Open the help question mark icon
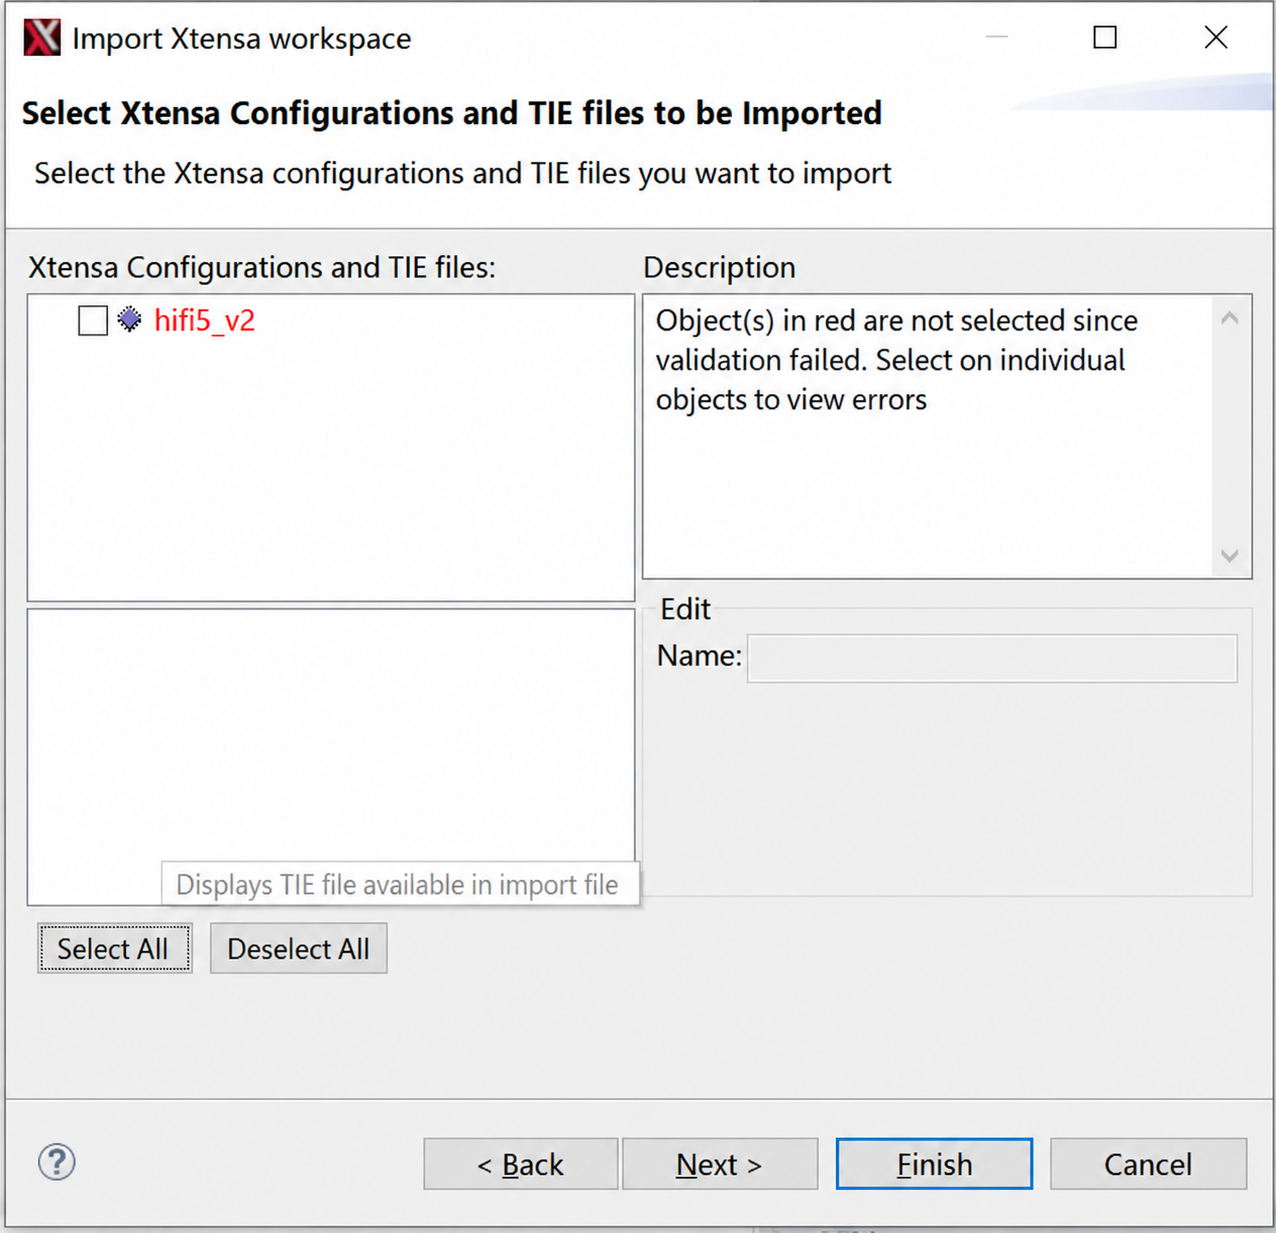This screenshot has width=1276, height=1233. [57, 1162]
